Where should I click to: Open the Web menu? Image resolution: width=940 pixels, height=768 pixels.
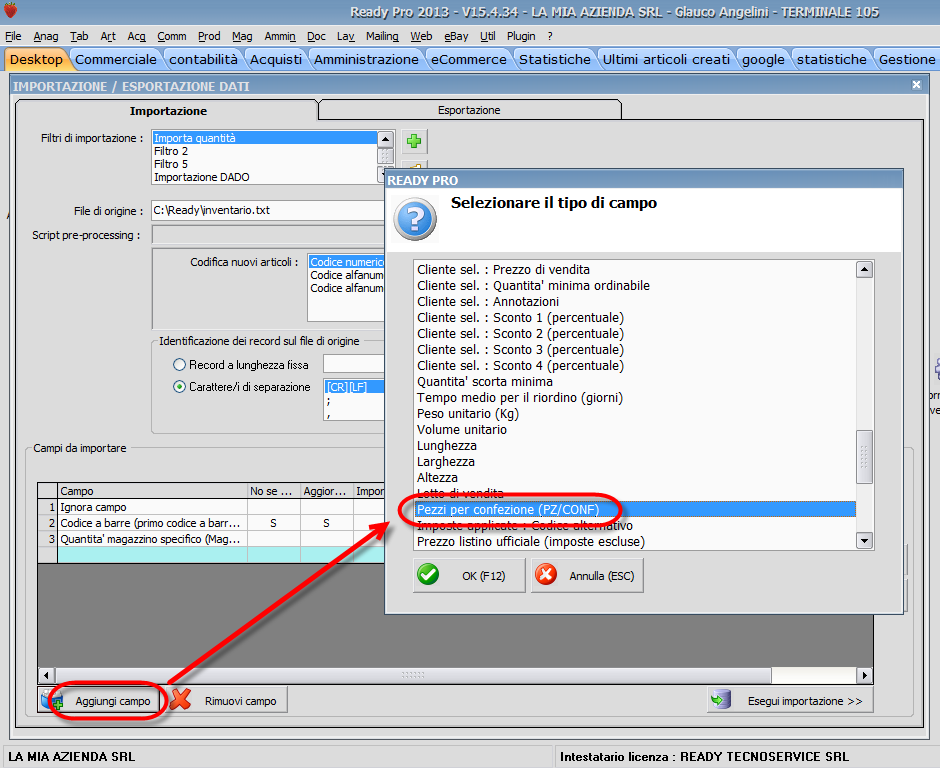click(421, 36)
